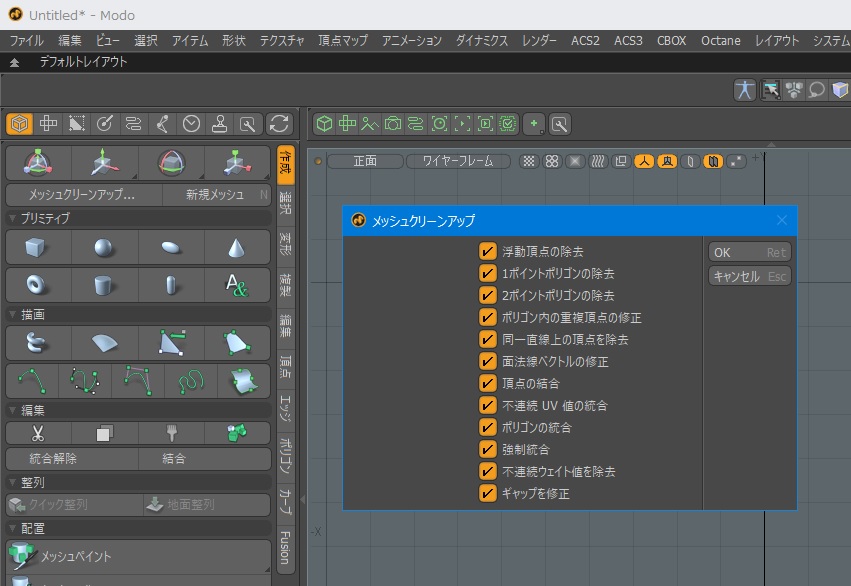Uncheck 不連続 UV 値の統合 checkbox
This screenshot has width=851, height=586.
pos(487,405)
